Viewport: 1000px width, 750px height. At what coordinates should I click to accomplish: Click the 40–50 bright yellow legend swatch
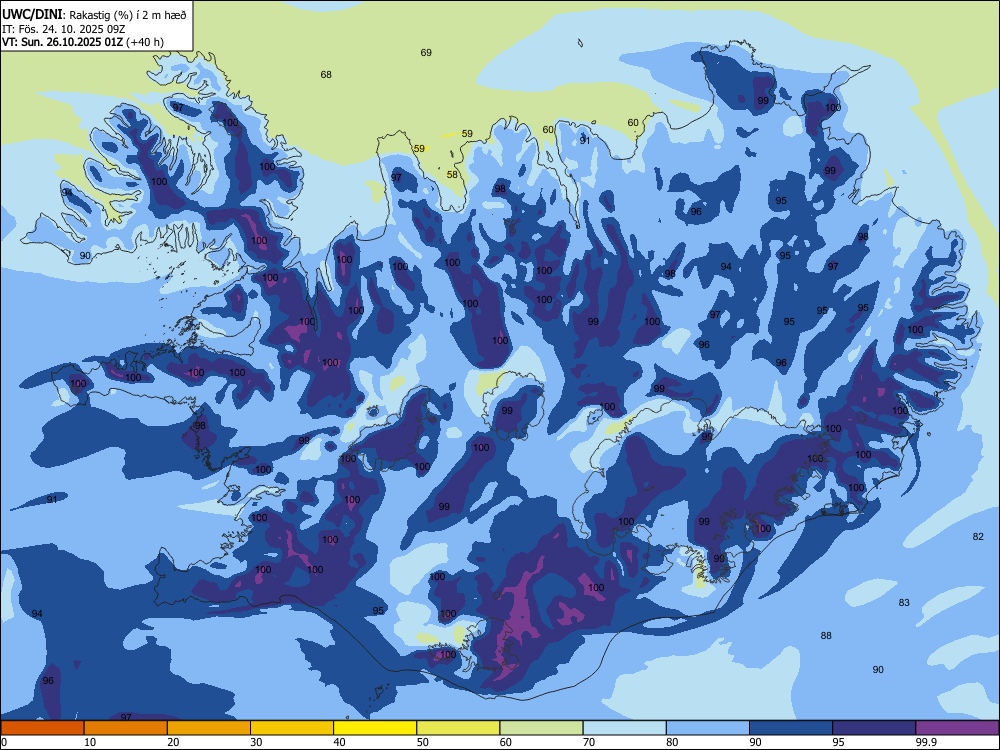pyautogui.click(x=375, y=728)
